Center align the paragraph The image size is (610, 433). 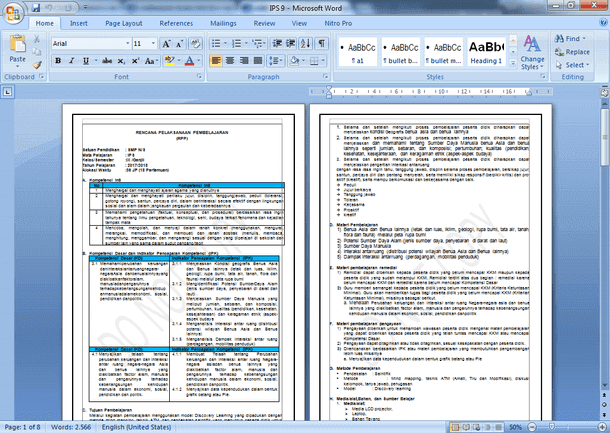point(230,61)
